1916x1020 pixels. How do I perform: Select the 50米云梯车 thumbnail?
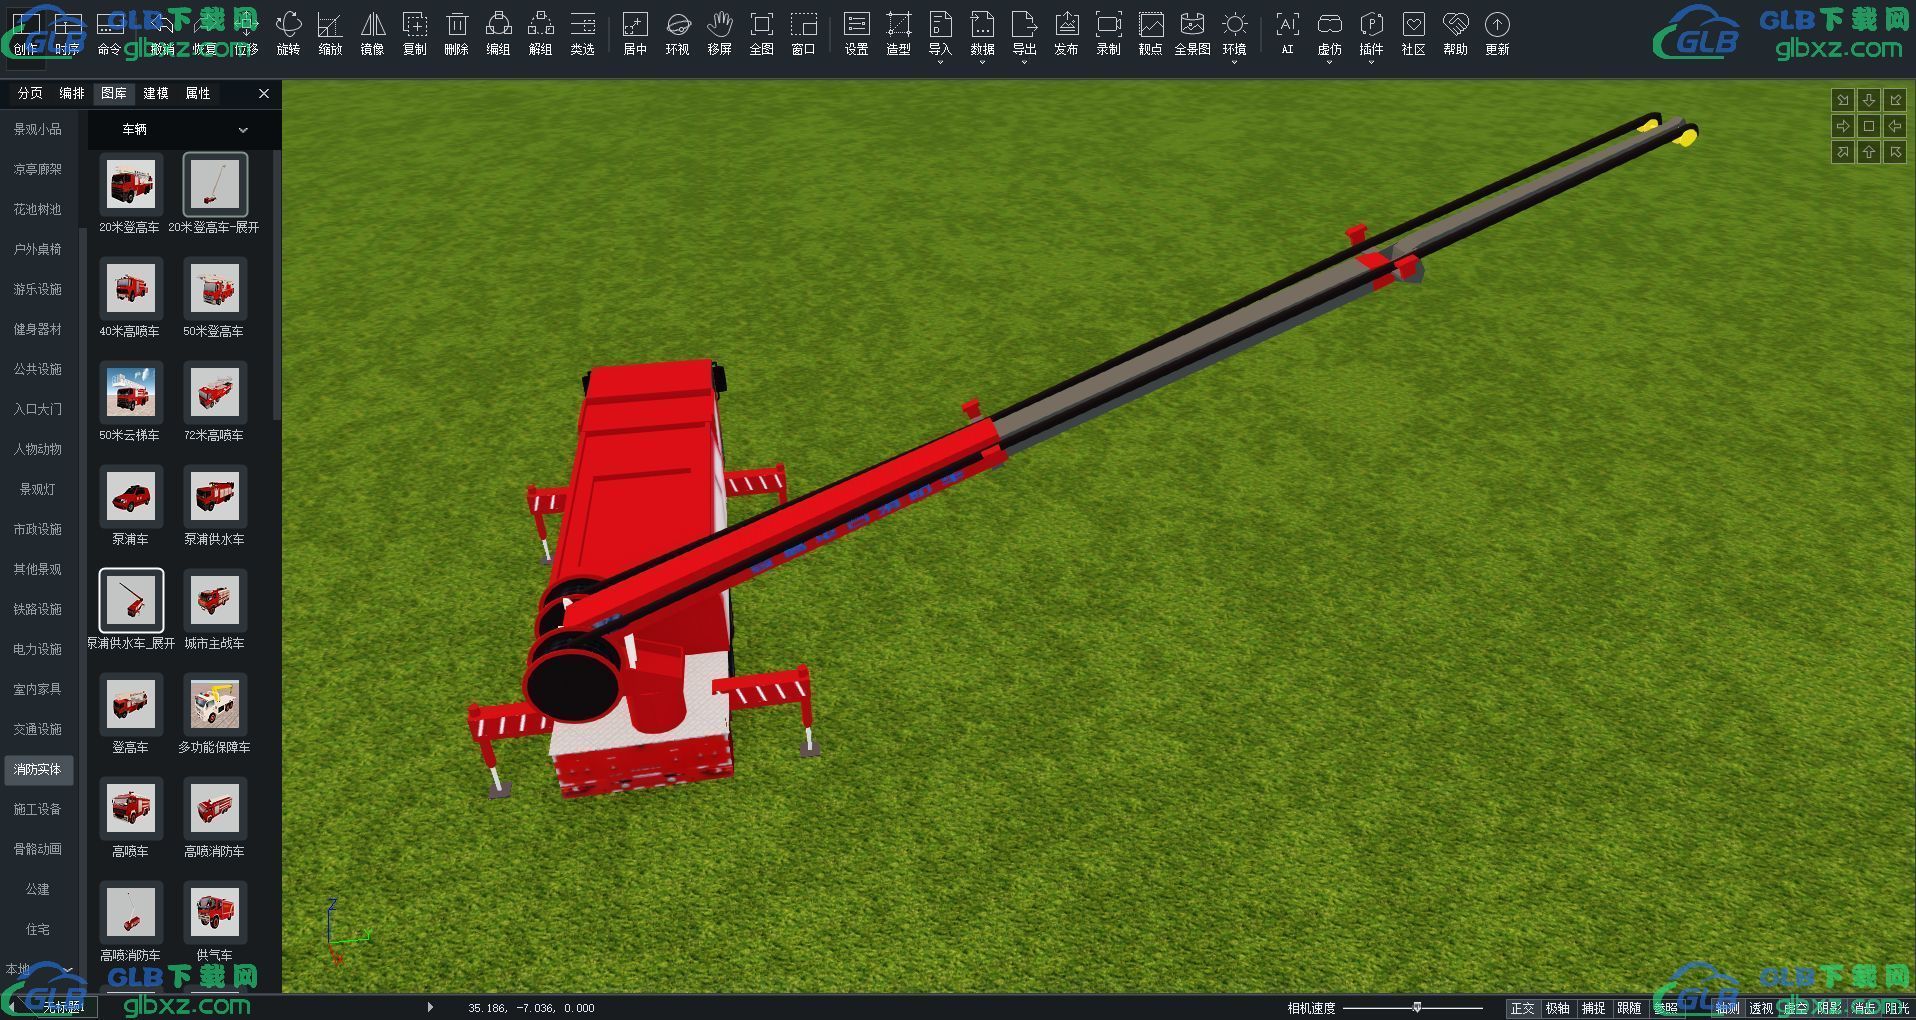click(130, 393)
